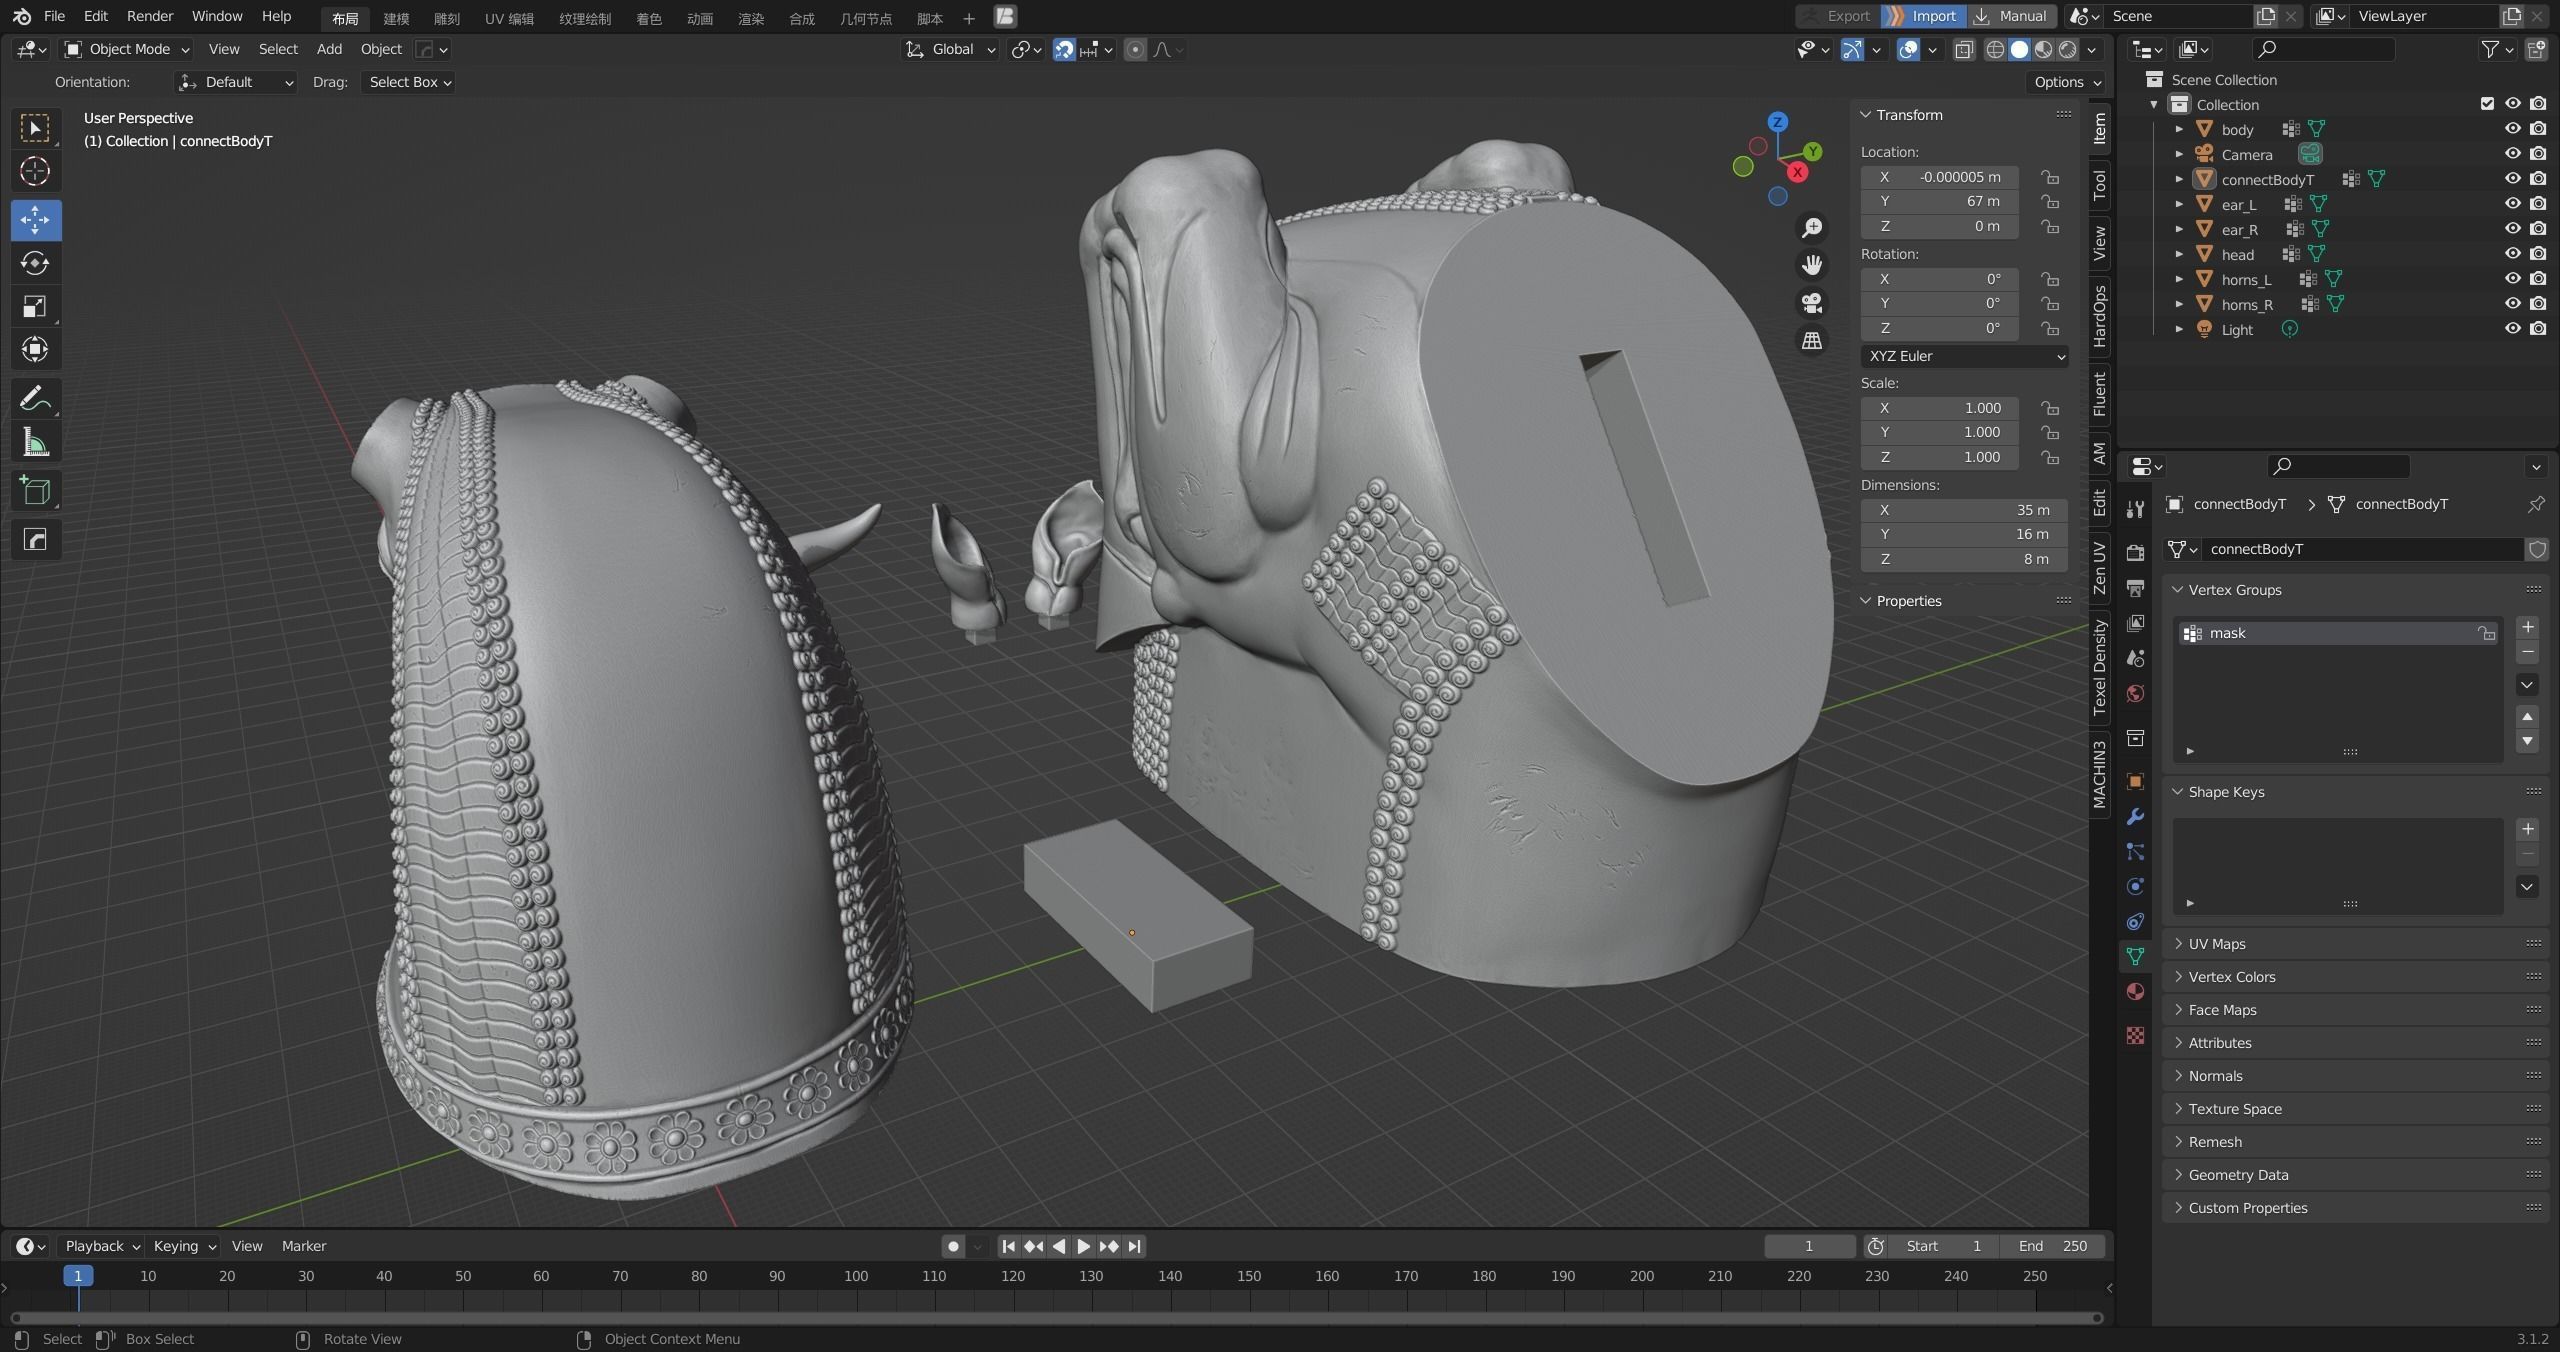
Task: Select the Measure tool
Action: [x=35, y=442]
